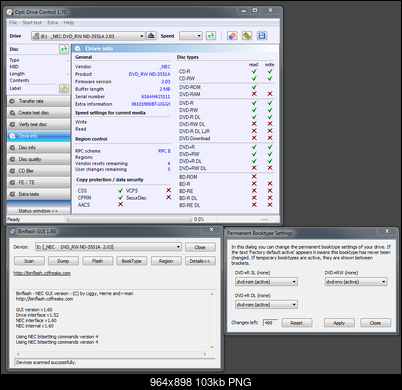This screenshot has height=390, width=402.
Task: Click the Binflash log scroll-up arrow
Action: tap(212, 294)
